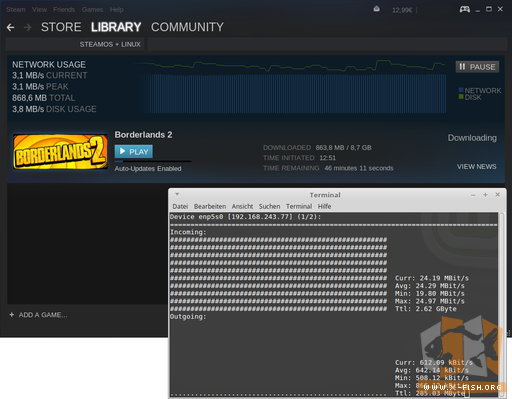The image size is (512, 399).
Task: Click "Ttl: 2.62 GByte" in Terminal
Action: point(426,309)
